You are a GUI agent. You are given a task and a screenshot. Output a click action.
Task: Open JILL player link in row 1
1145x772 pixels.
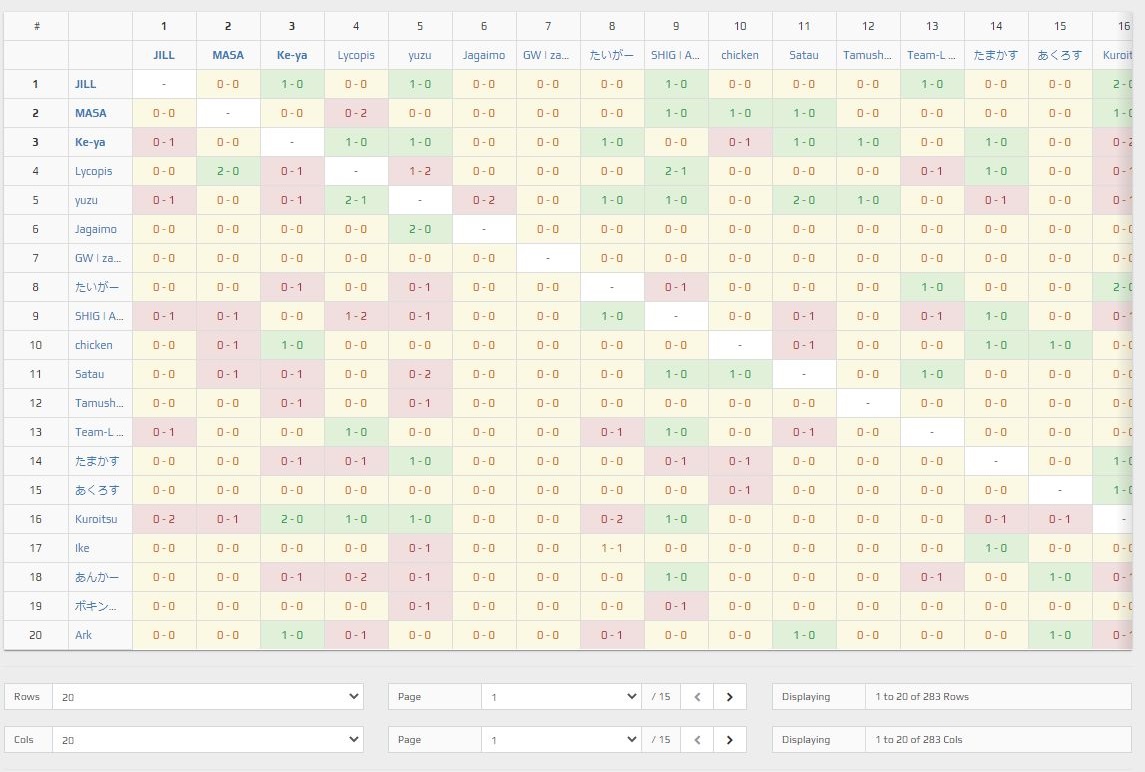(x=85, y=84)
